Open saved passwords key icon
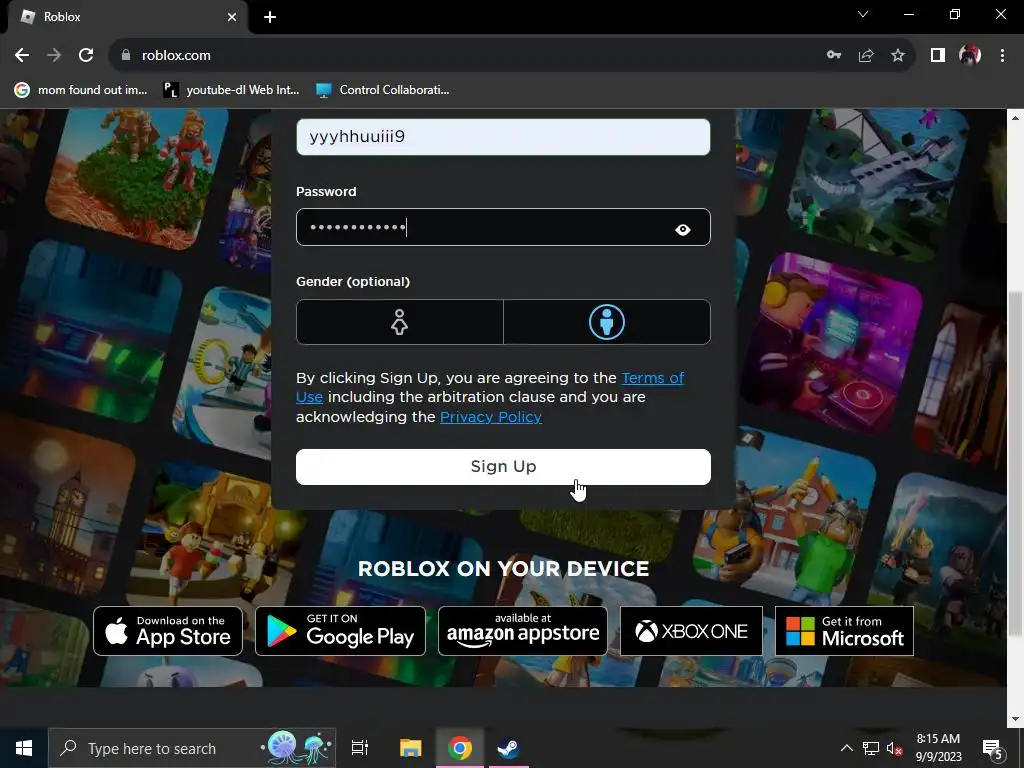 [834, 56]
